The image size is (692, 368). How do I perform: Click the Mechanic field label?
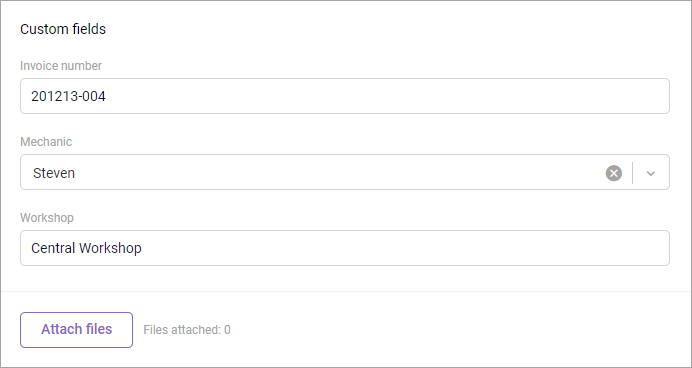point(46,142)
